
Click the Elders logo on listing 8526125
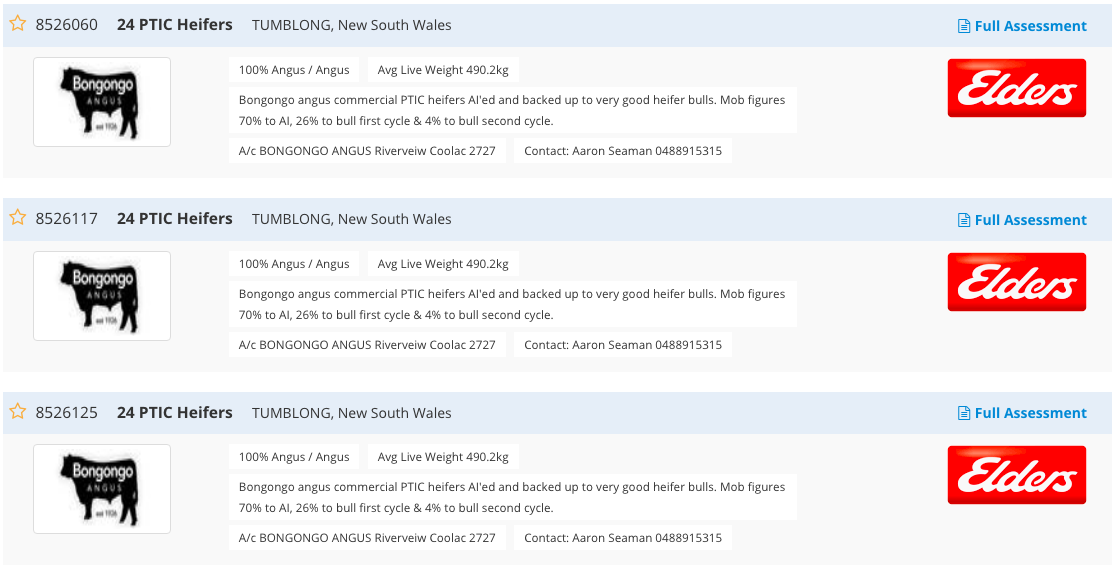click(1017, 475)
